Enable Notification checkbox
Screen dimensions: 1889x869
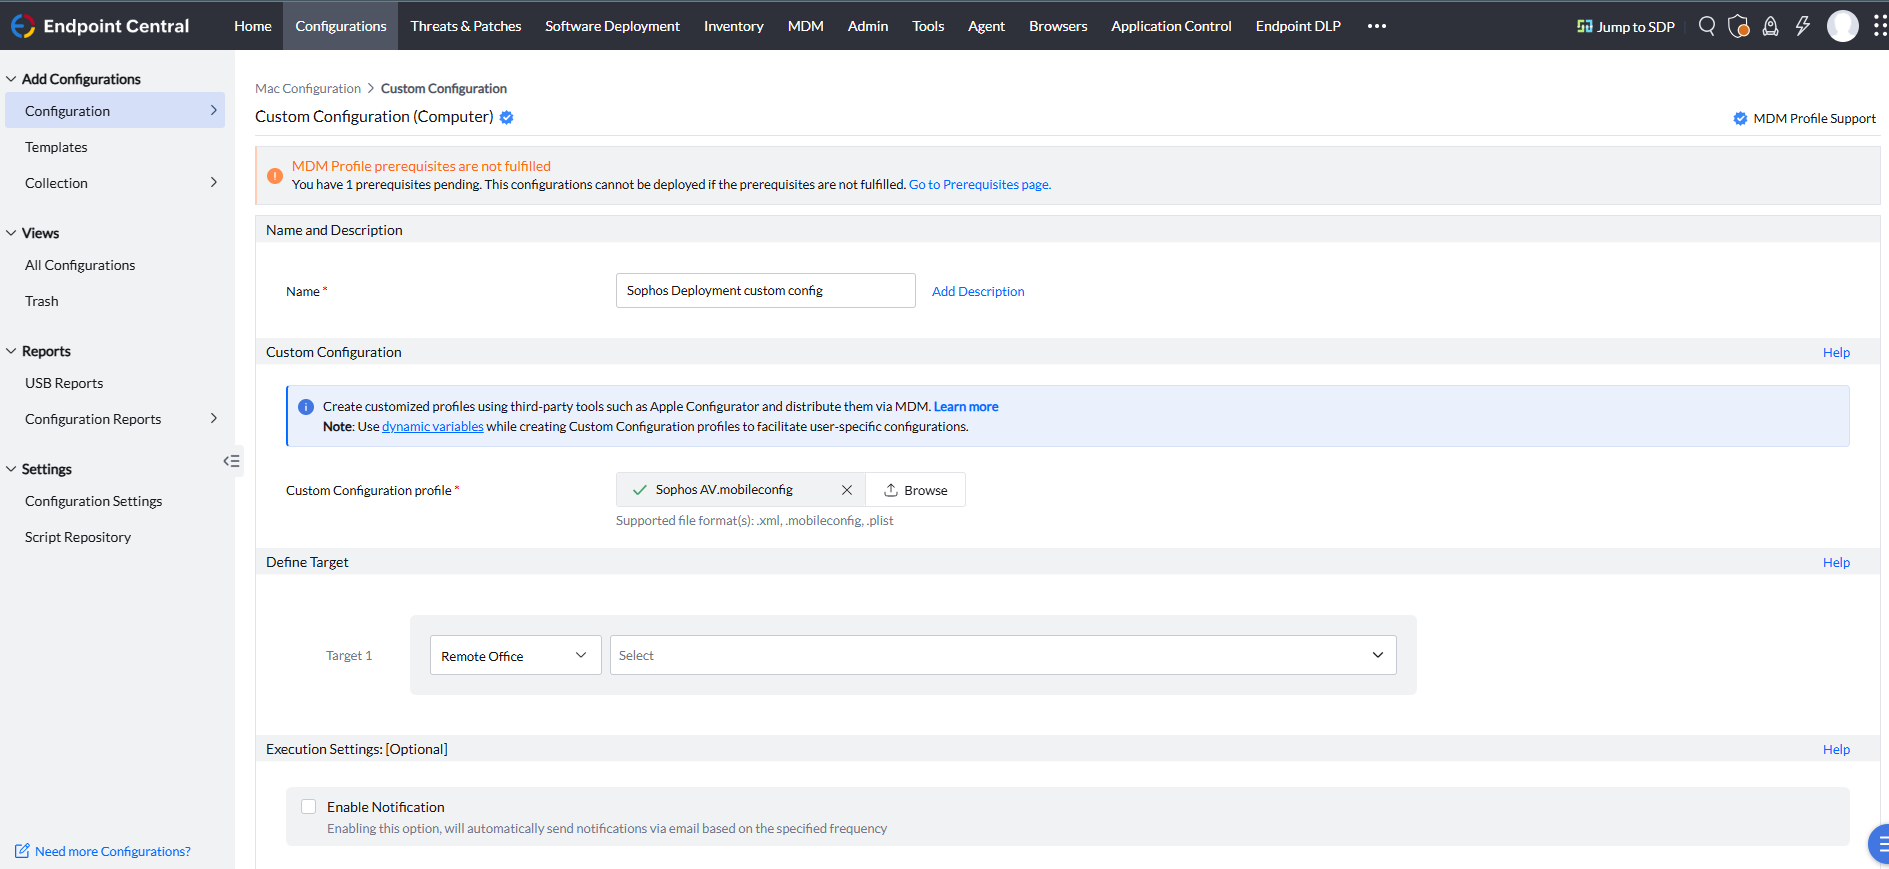(309, 807)
